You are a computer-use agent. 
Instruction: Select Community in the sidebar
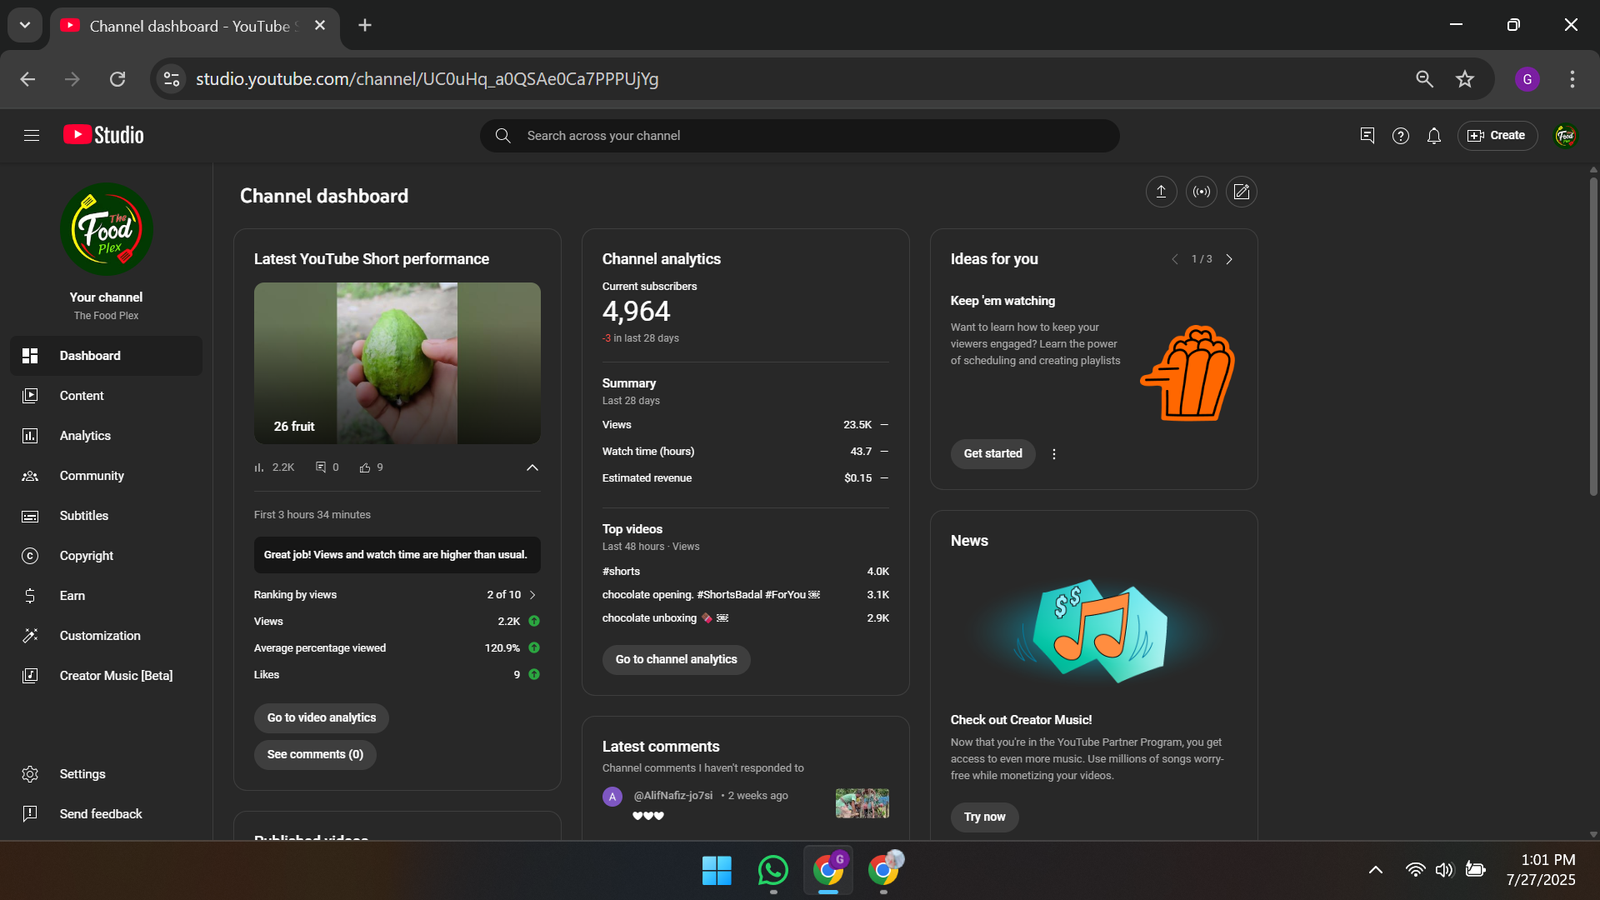tap(106, 476)
